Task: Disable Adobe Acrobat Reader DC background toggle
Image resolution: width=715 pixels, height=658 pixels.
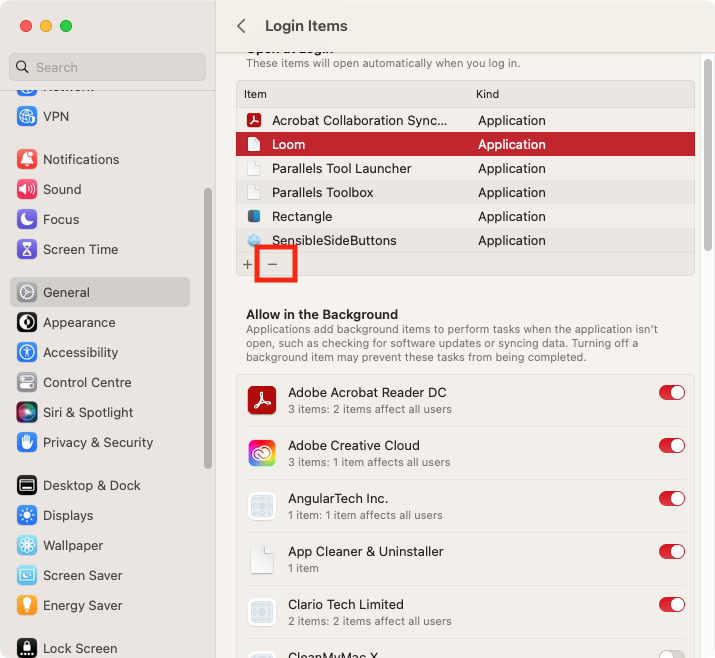Action: click(672, 393)
